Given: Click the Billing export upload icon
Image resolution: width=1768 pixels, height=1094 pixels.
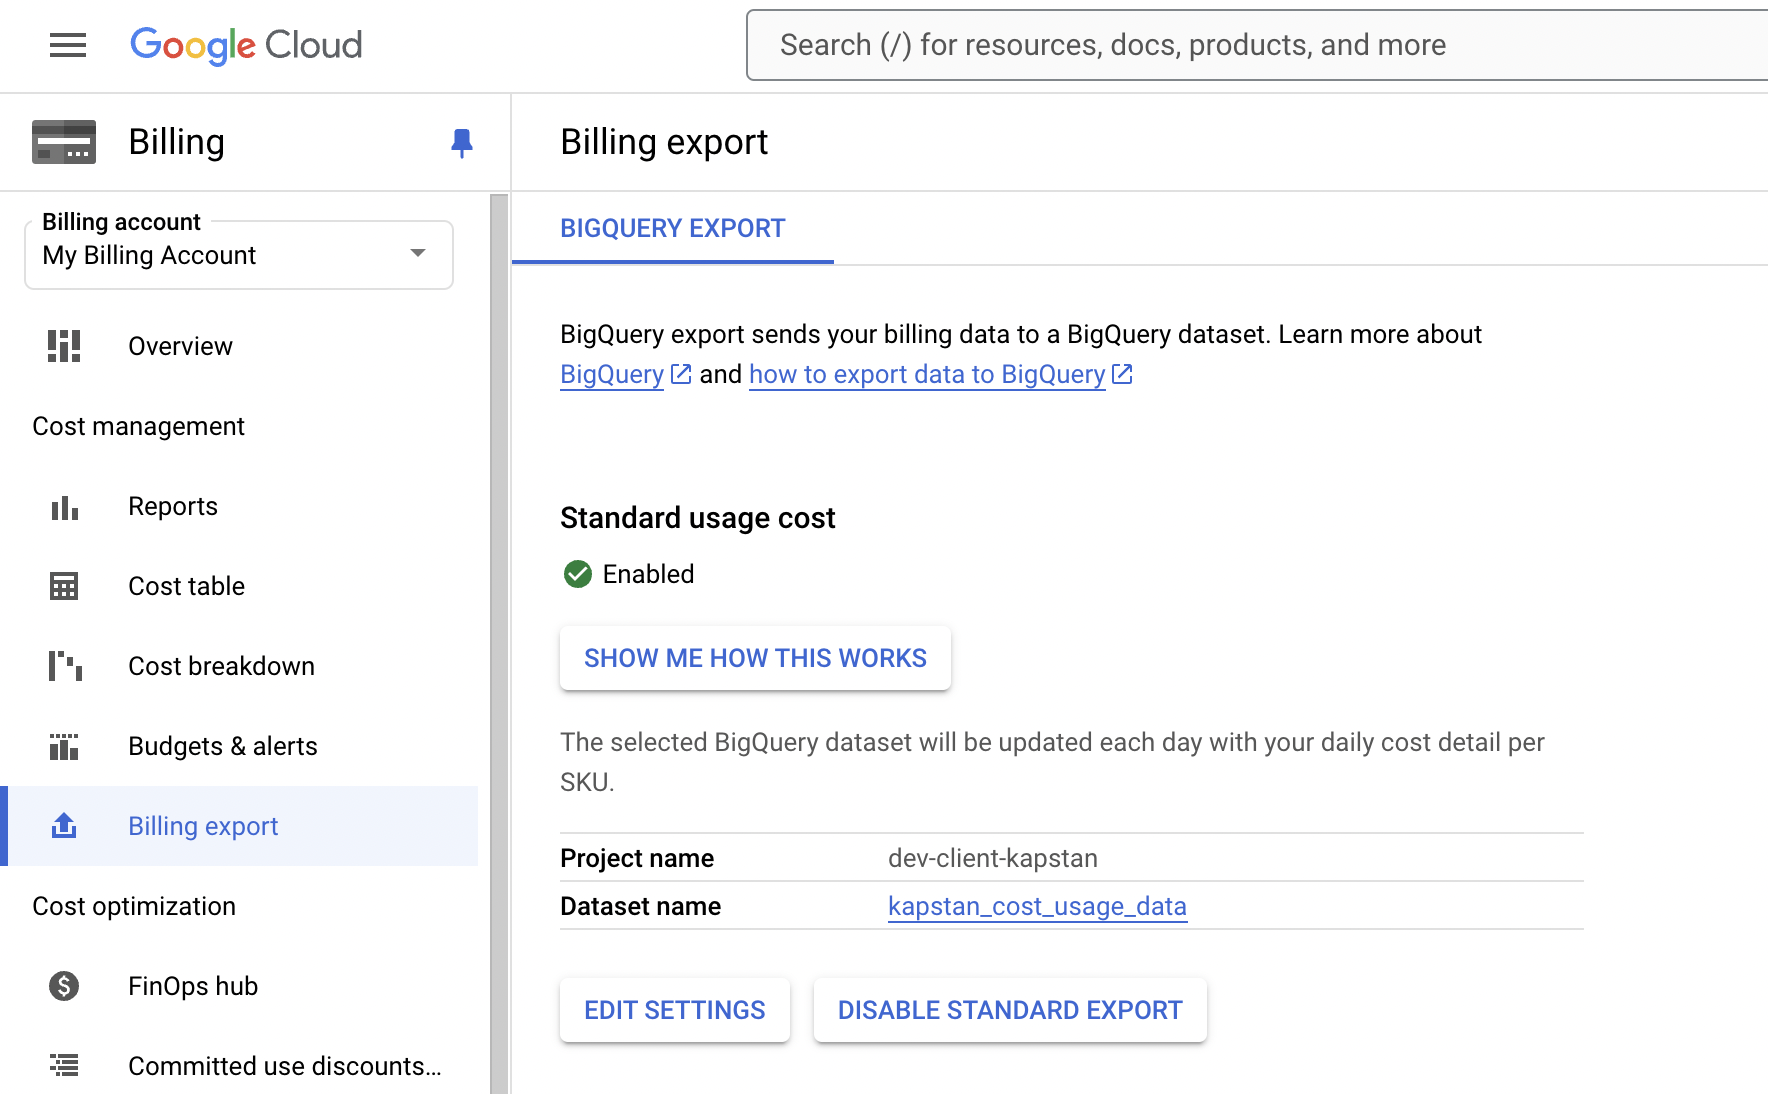Looking at the screenshot, I should coord(64,826).
